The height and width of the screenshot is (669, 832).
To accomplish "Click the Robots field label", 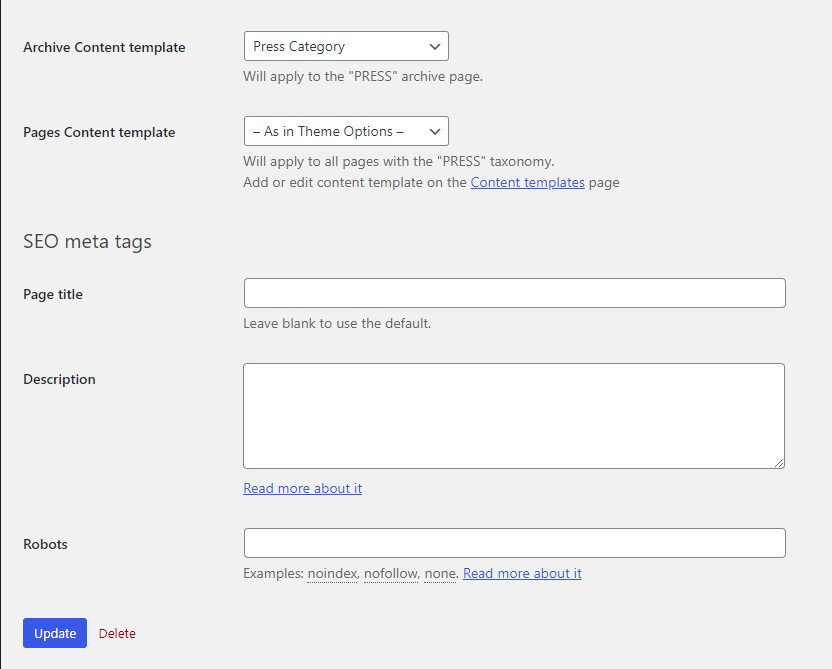I will click(45, 544).
